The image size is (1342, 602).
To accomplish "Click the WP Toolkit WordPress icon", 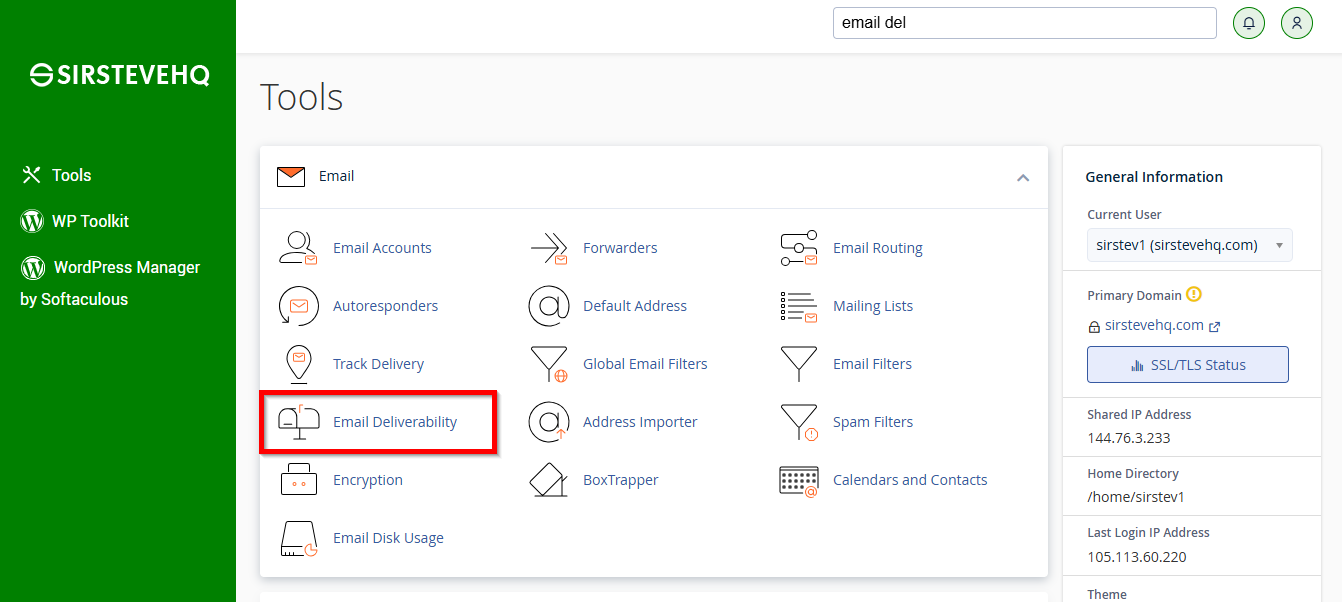I will tap(32, 221).
